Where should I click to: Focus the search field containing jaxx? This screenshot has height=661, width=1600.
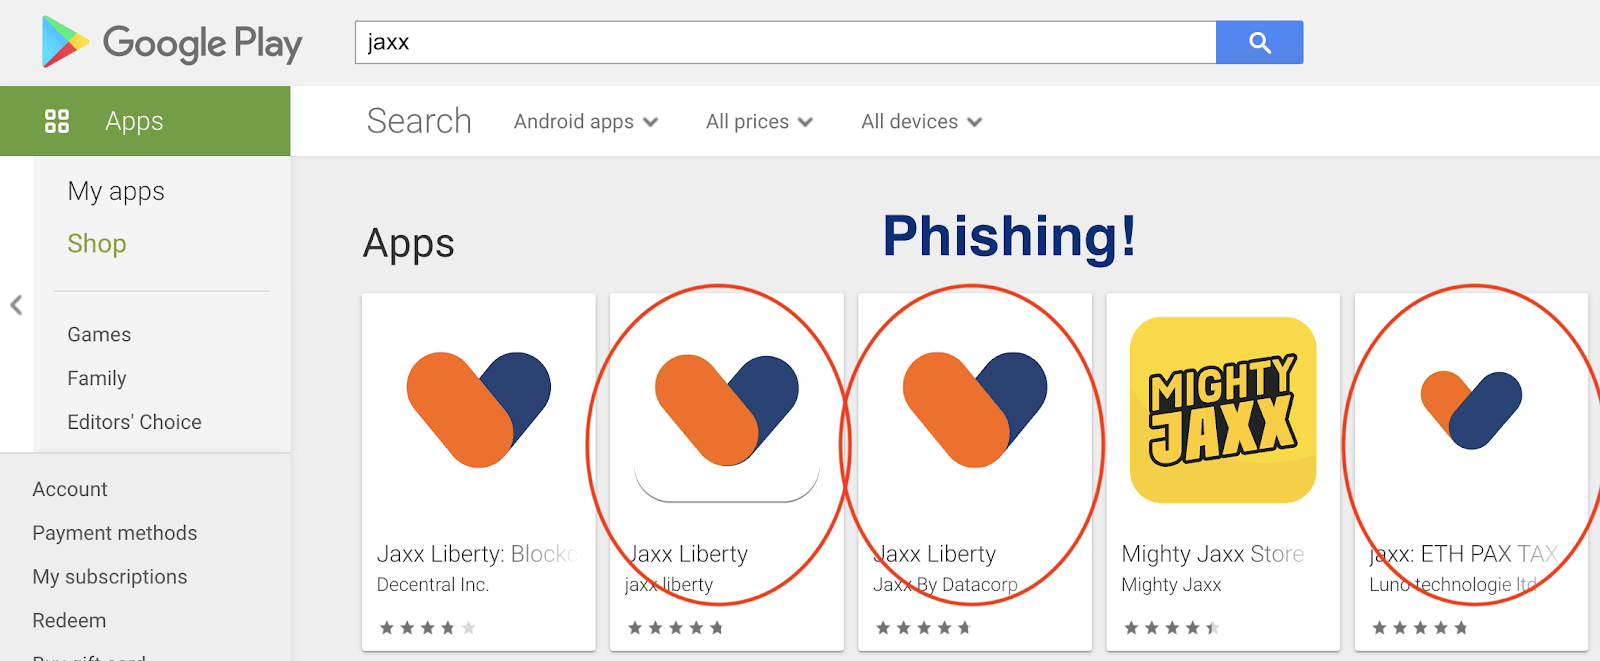(x=785, y=43)
